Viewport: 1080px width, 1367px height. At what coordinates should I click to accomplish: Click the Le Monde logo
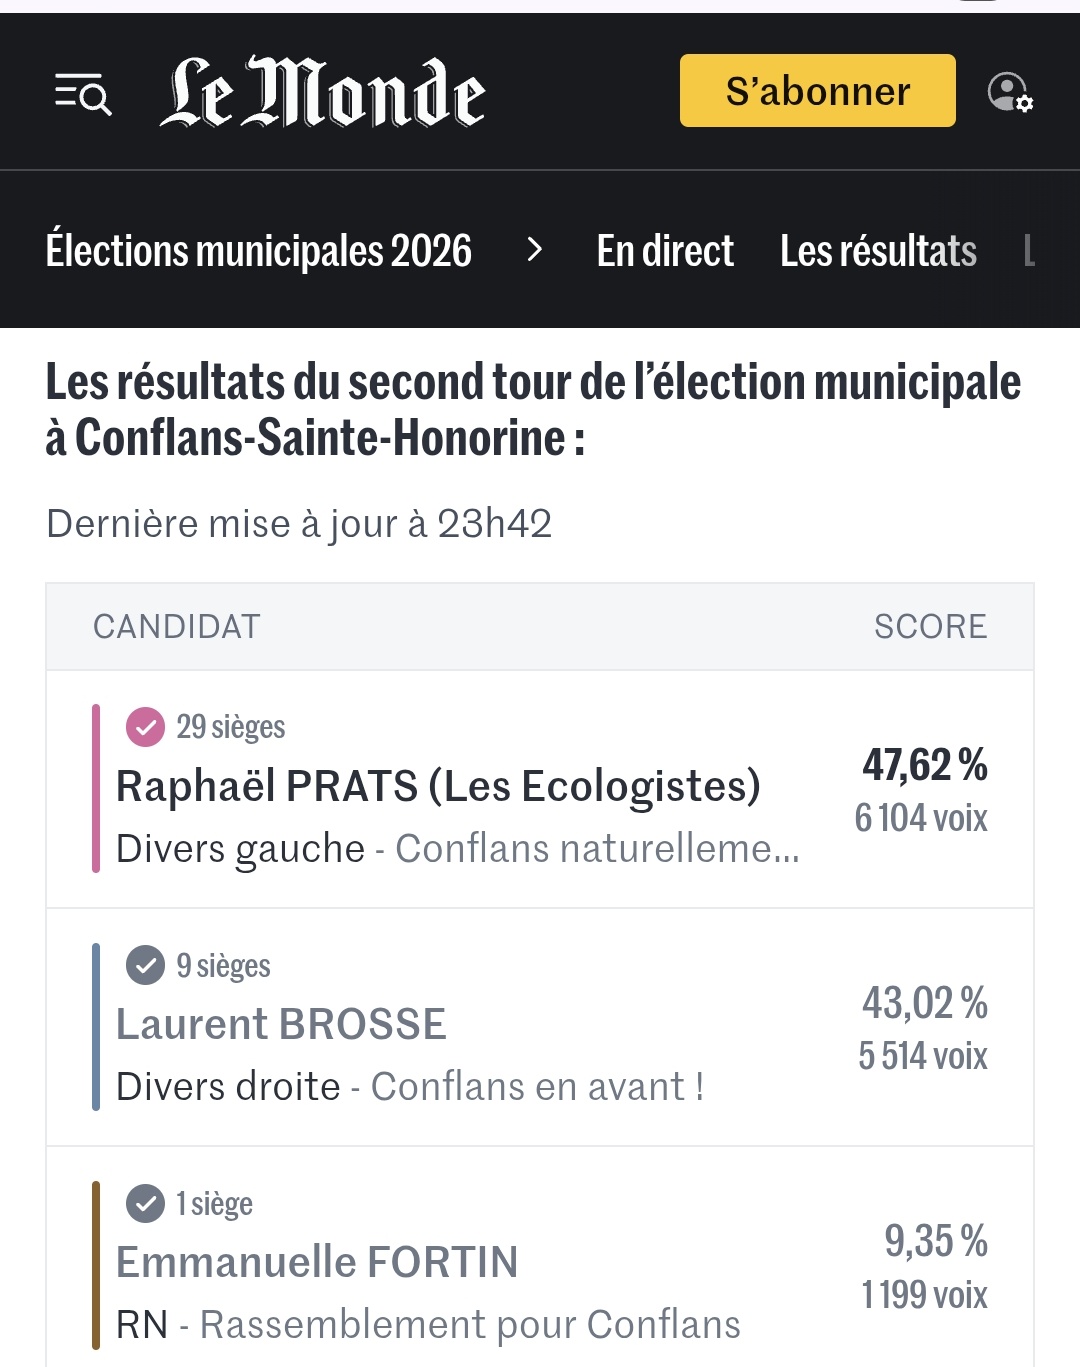point(322,93)
